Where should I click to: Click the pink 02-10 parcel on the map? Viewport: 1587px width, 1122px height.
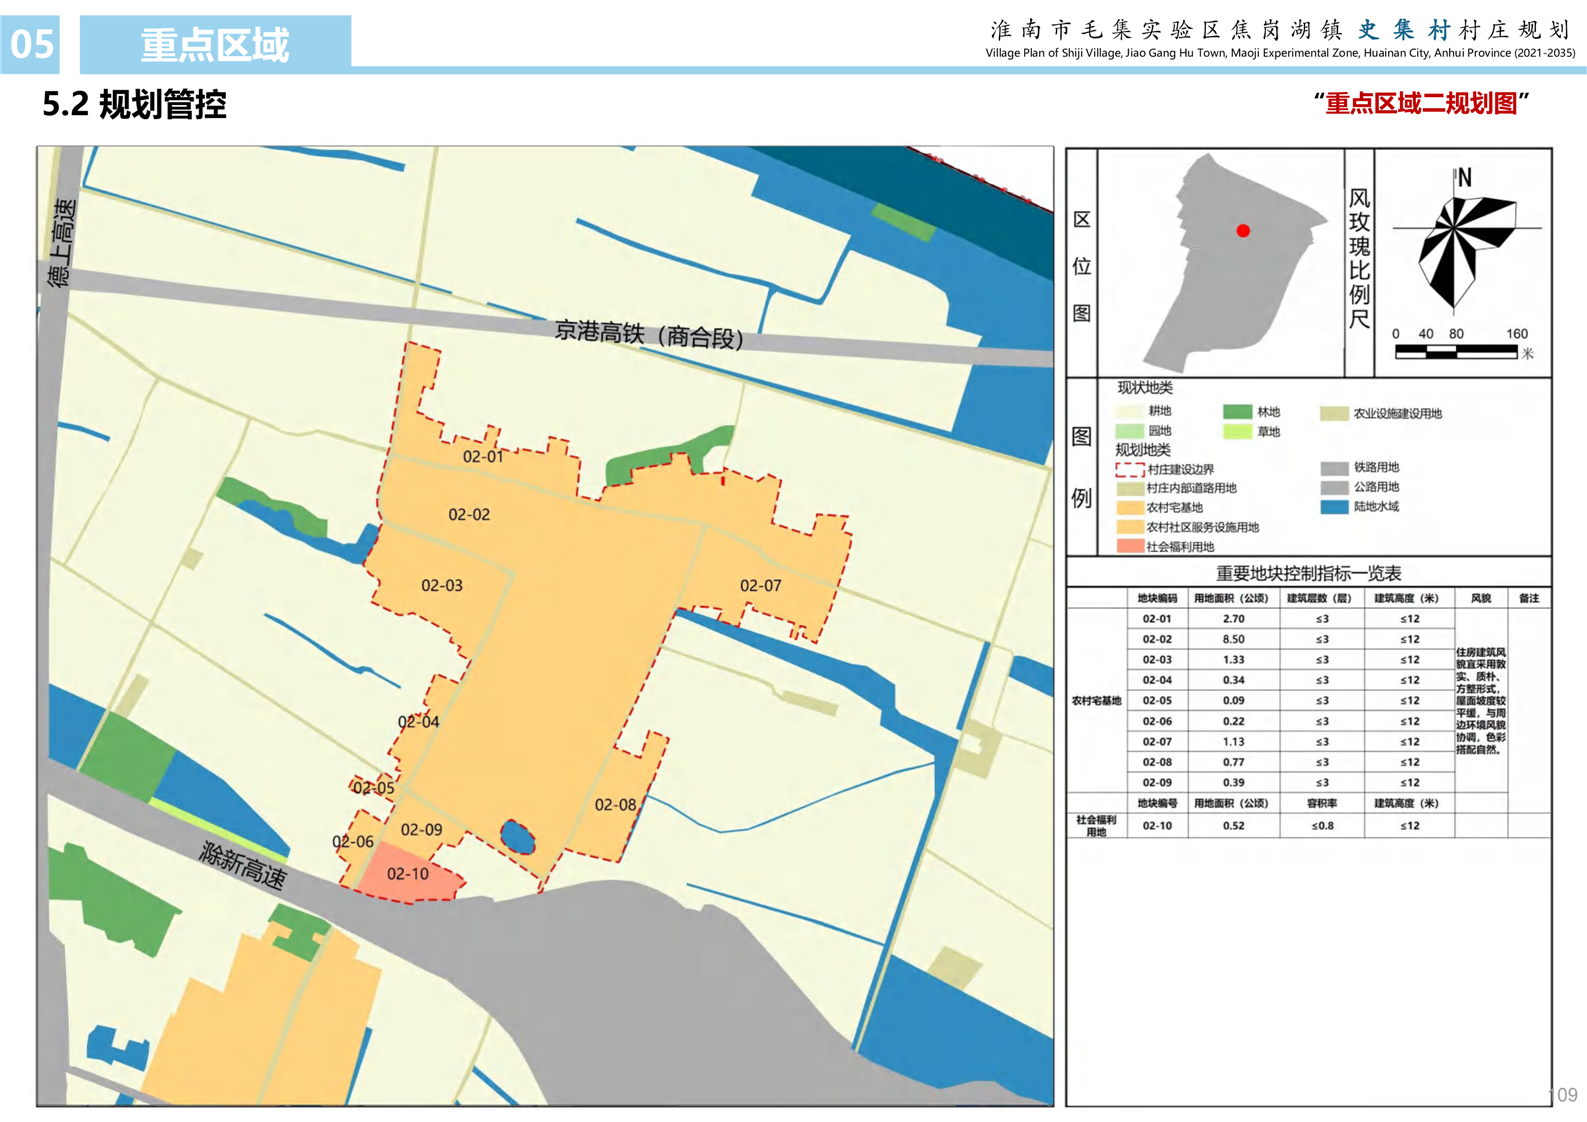408,876
